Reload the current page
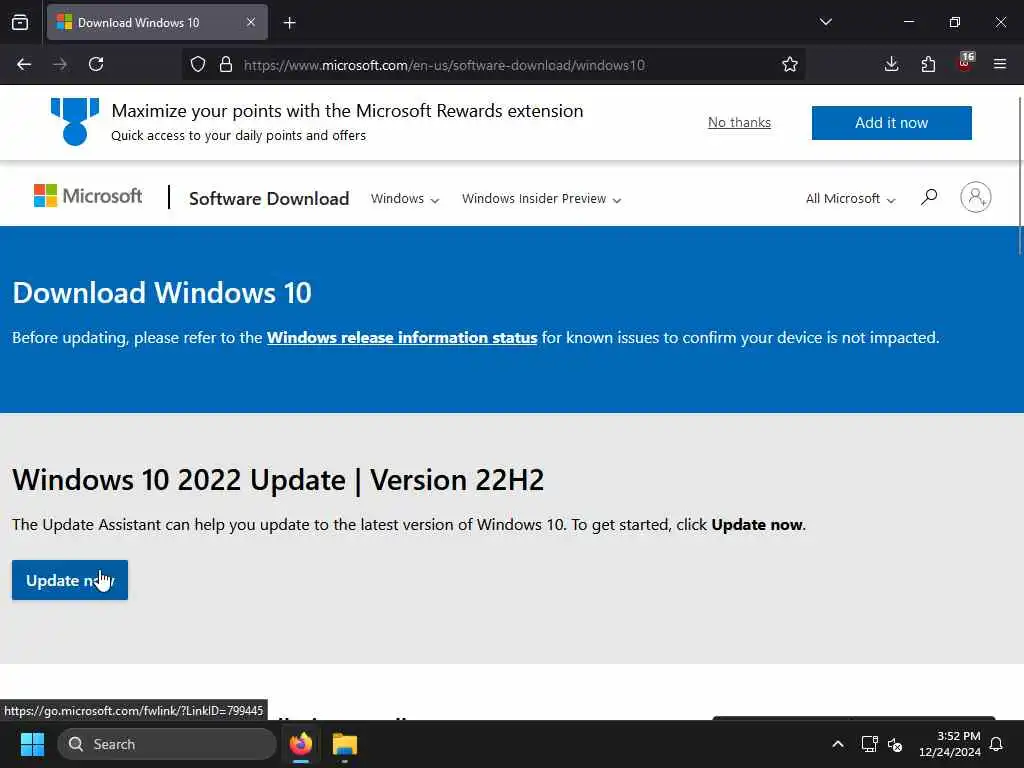Screen dimensions: 1024x768 [96, 64]
